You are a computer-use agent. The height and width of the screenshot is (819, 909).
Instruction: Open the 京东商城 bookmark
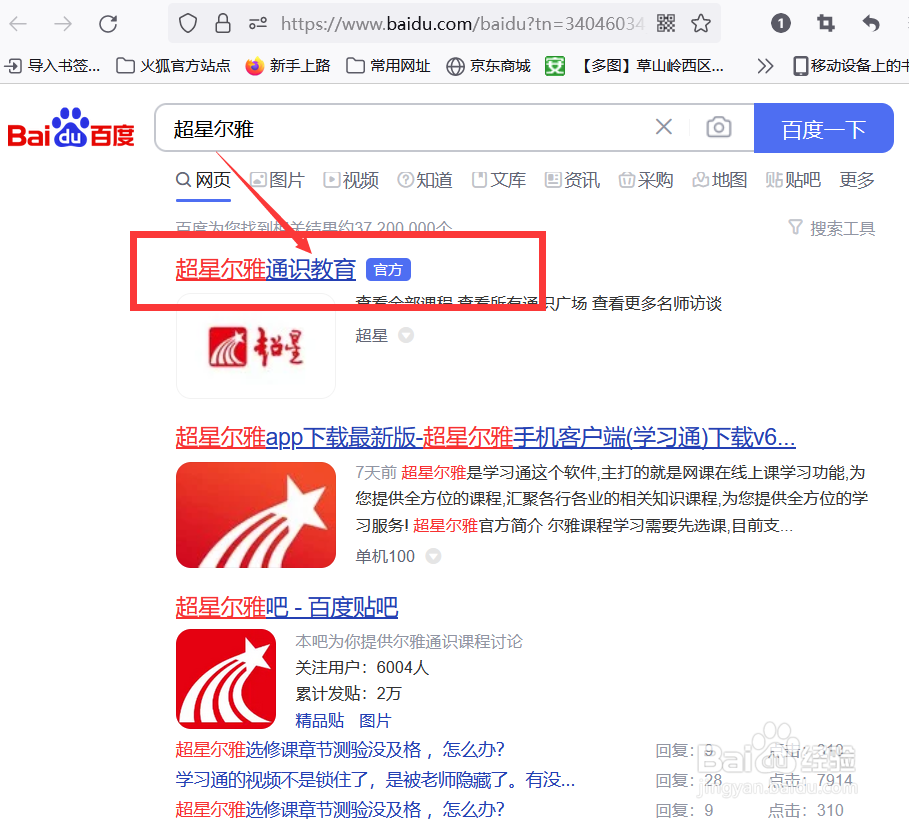click(489, 66)
